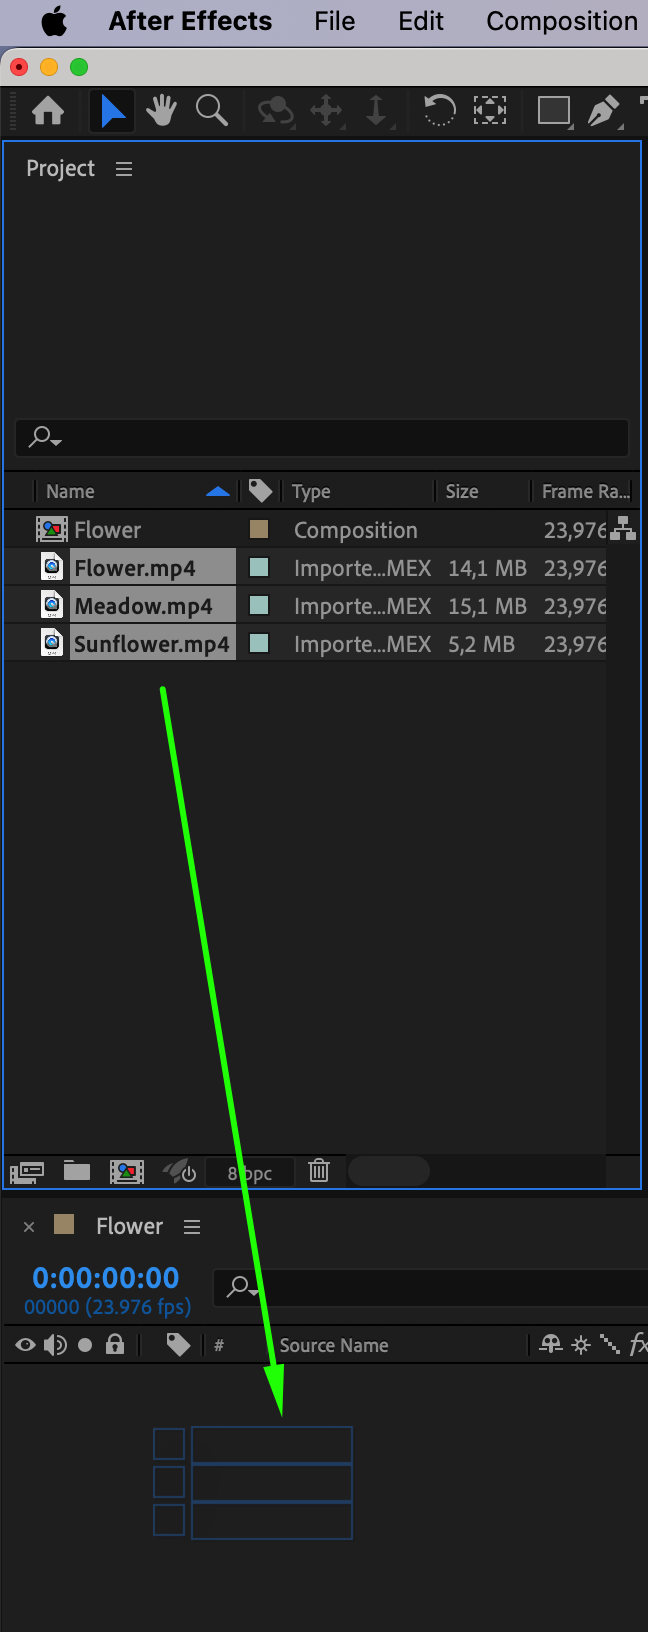Toggle the lock column header

click(115, 1344)
